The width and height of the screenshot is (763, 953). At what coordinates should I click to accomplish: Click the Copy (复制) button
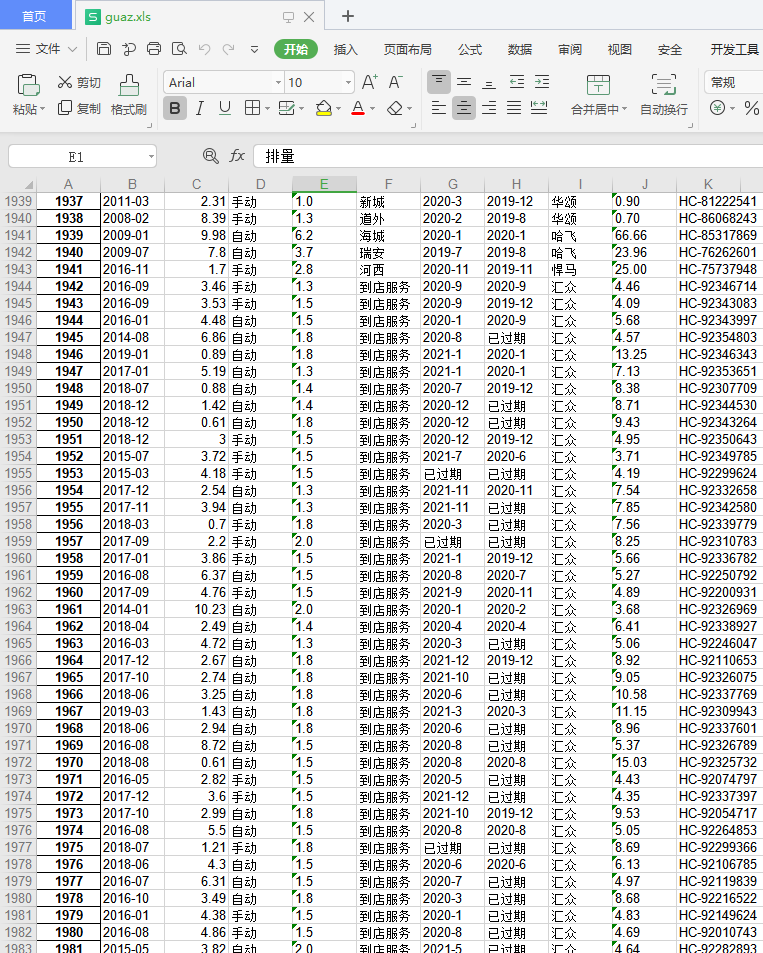pos(79,108)
